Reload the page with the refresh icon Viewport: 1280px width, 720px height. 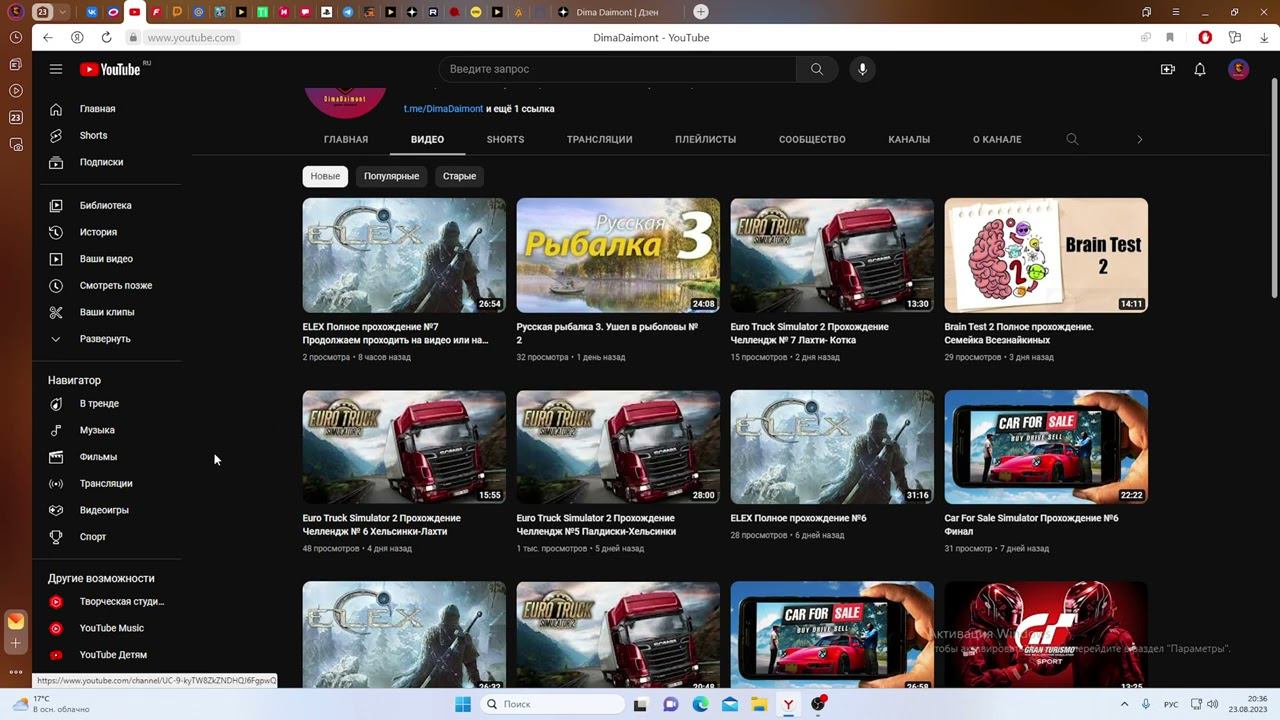click(106, 38)
